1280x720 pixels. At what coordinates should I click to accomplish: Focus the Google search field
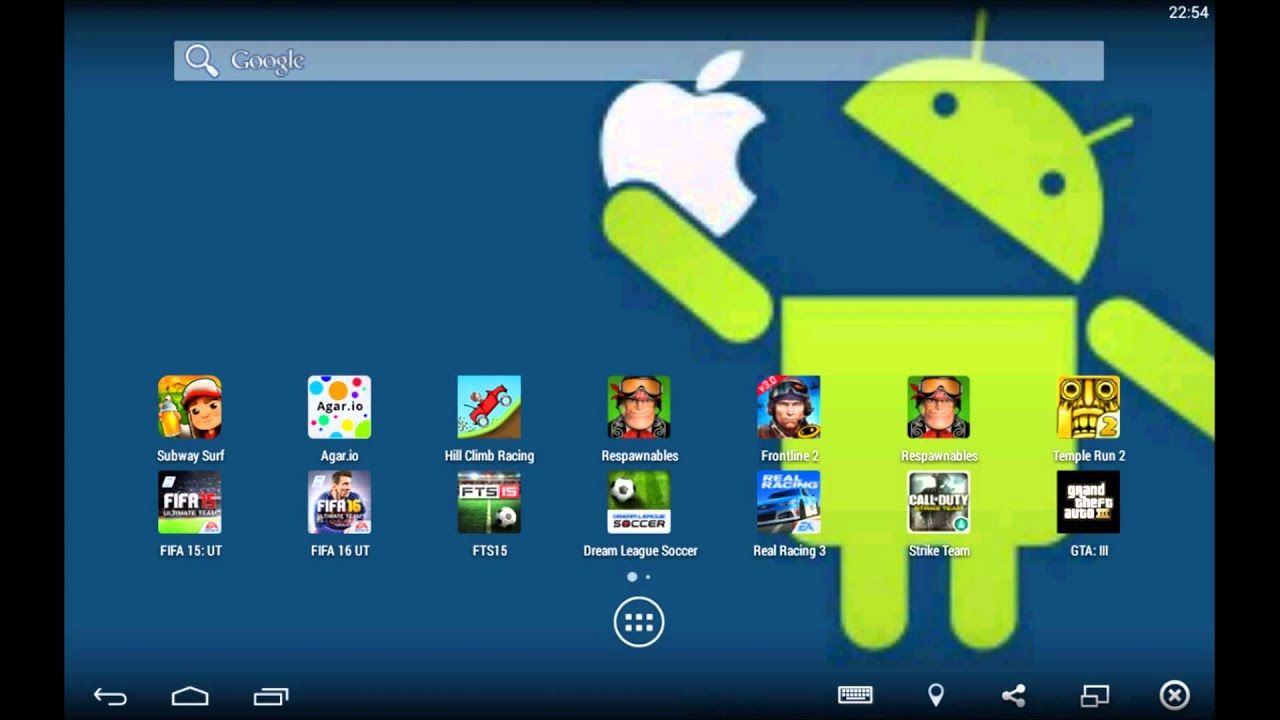pos(639,61)
